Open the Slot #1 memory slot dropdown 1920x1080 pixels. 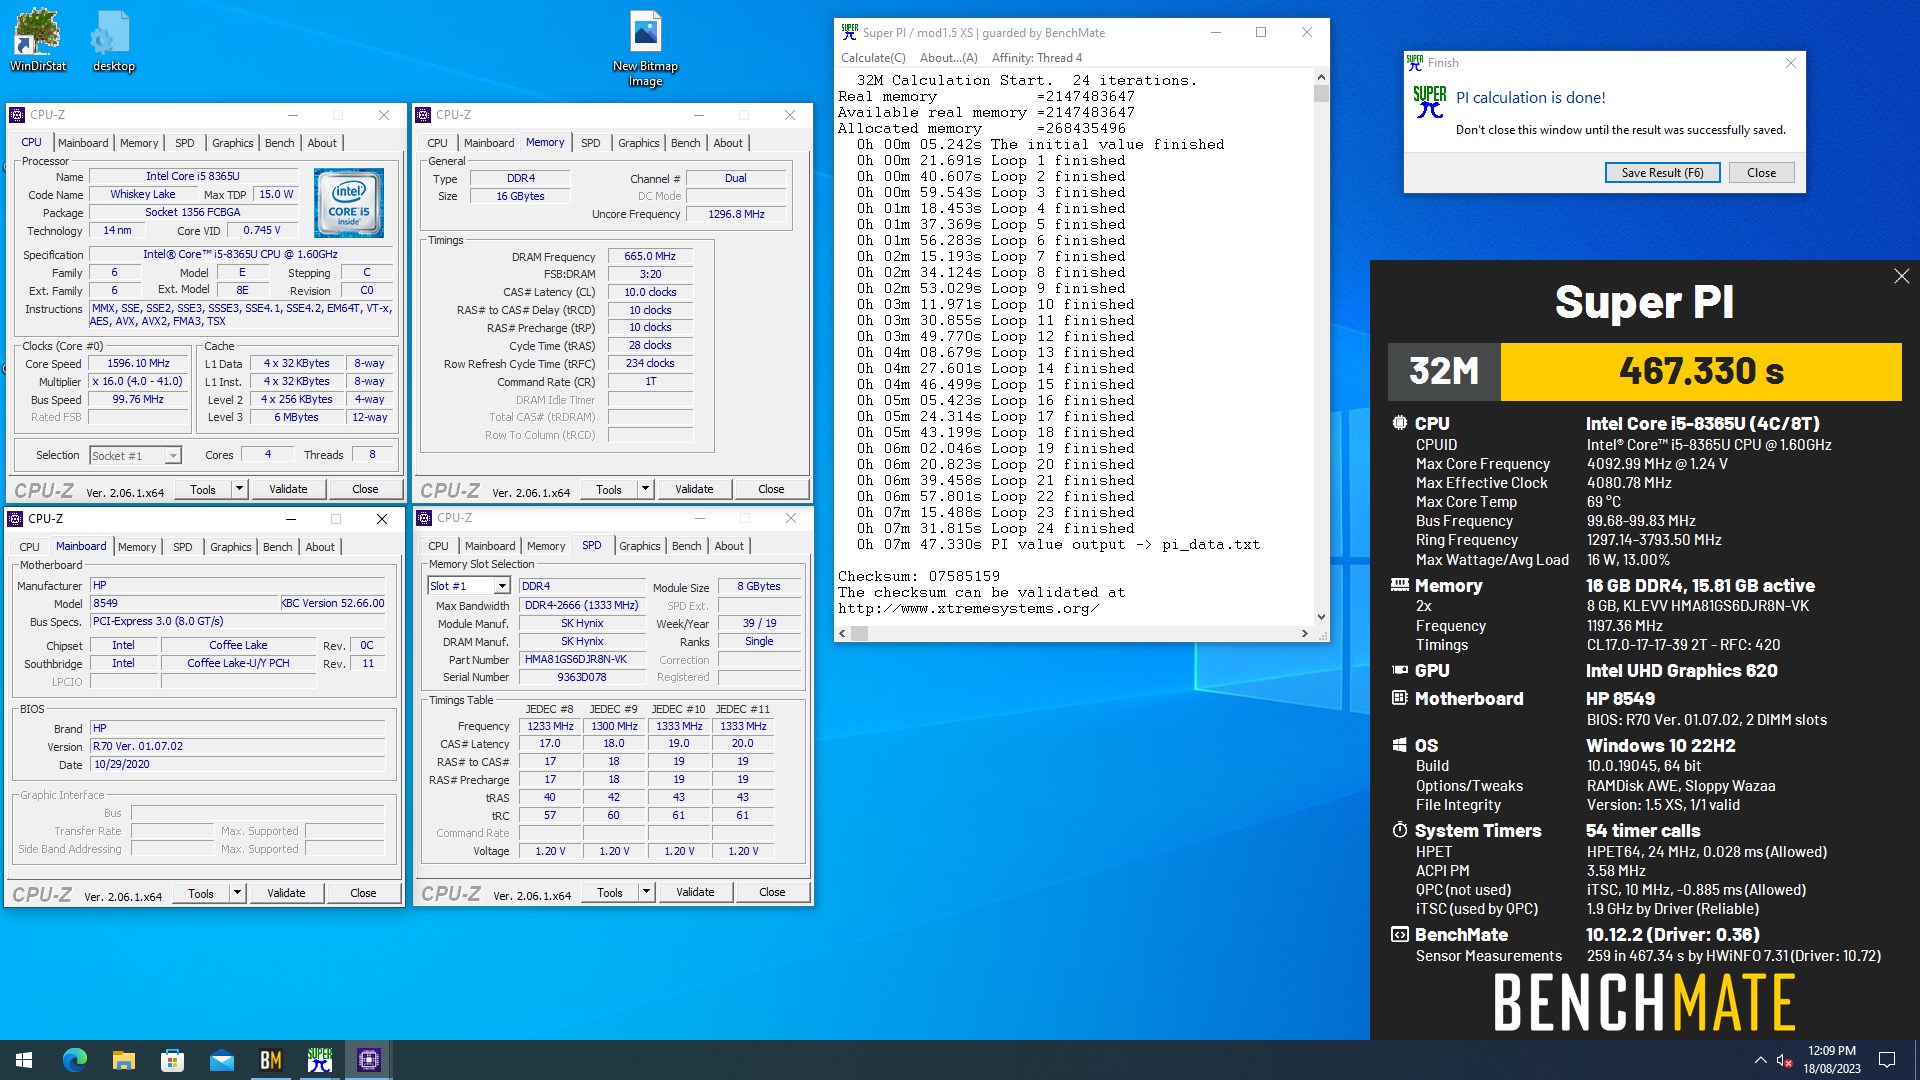click(x=469, y=586)
